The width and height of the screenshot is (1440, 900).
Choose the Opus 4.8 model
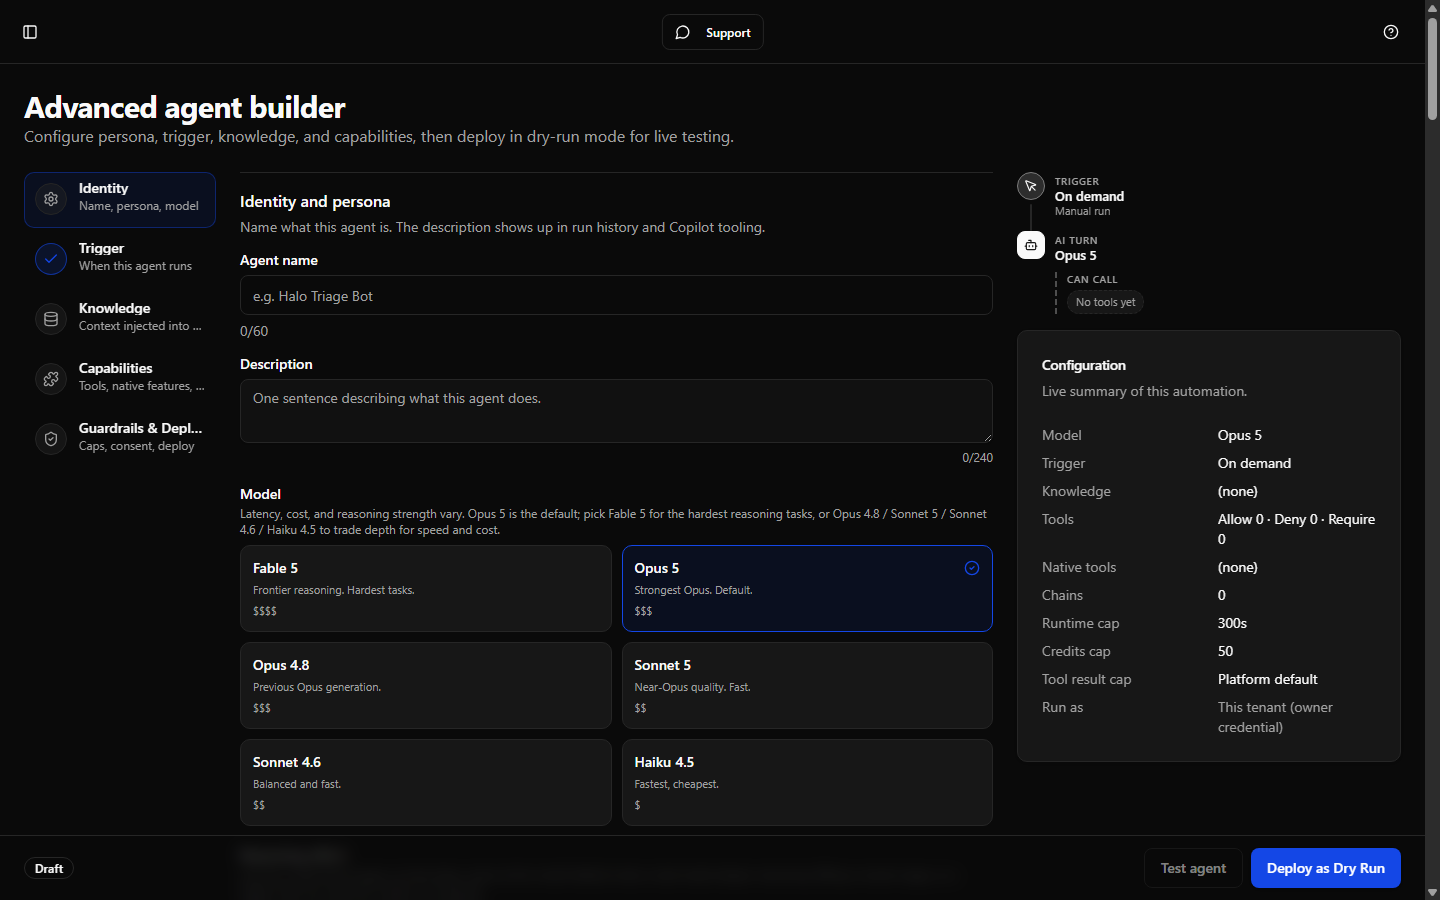(426, 685)
